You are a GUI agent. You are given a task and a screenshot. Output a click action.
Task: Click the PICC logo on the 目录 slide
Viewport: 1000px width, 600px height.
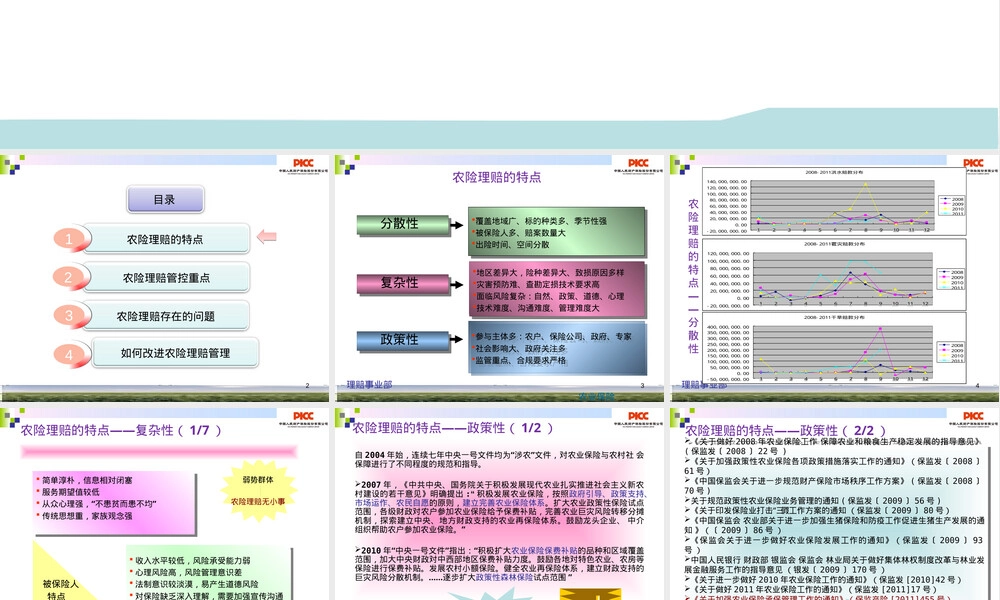[x=303, y=165]
